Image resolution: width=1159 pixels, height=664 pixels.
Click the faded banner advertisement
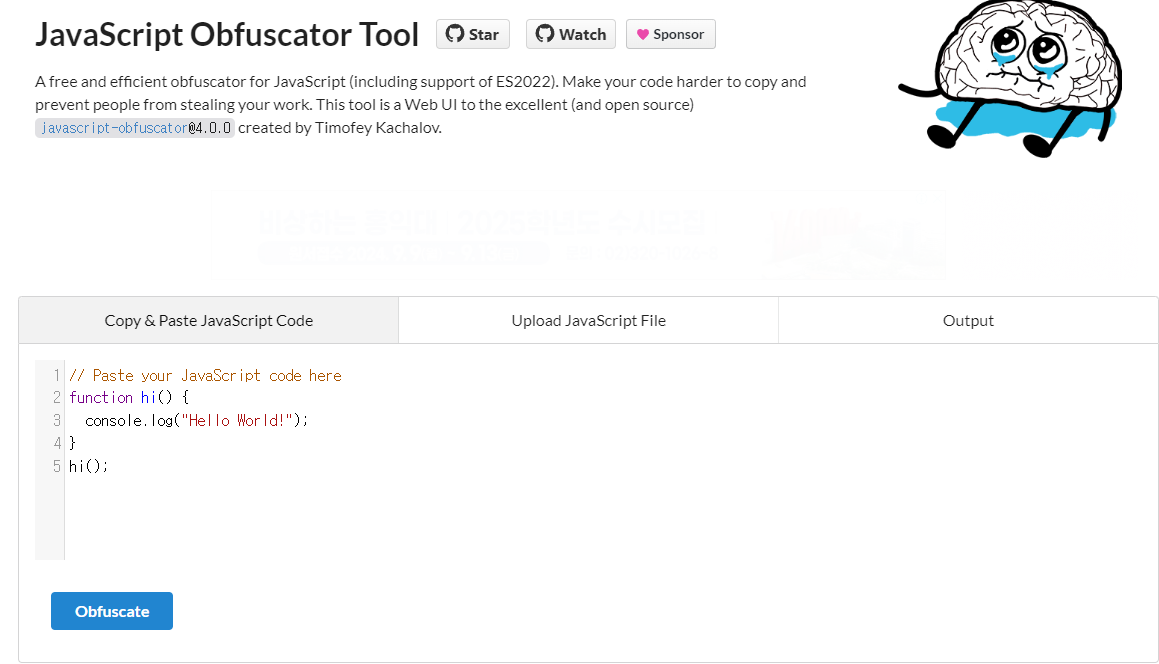pyautogui.click(x=578, y=234)
